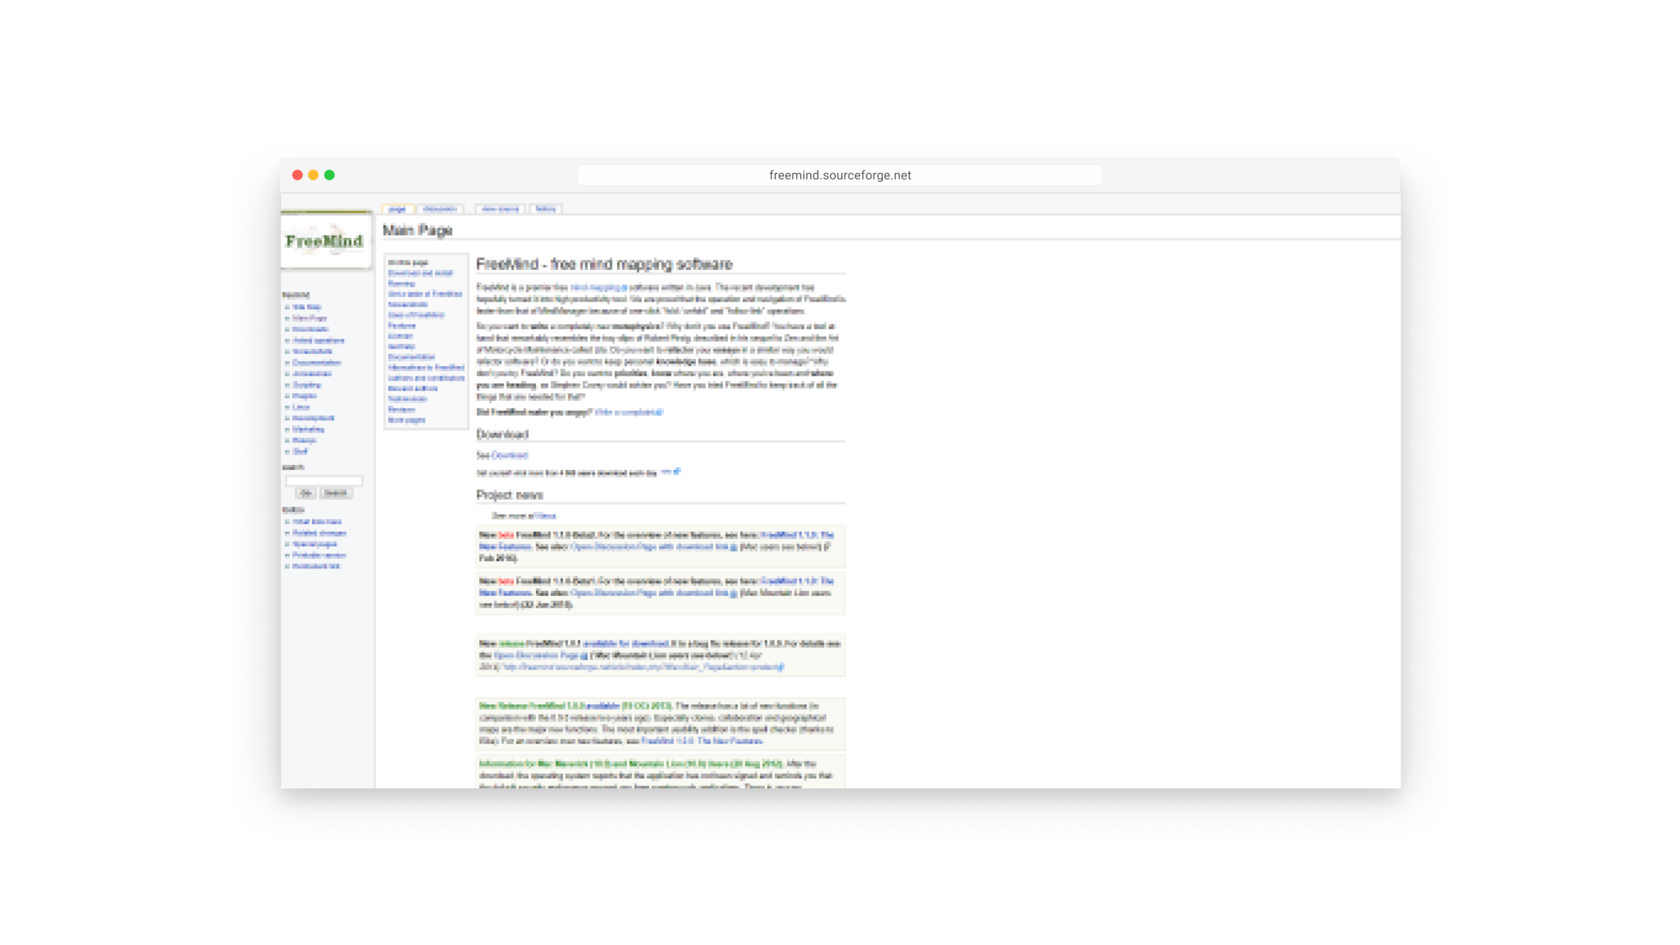Viewport: 1680px width, 945px height.
Task: Click the FreeMind logo image
Action: click(x=326, y=241)
